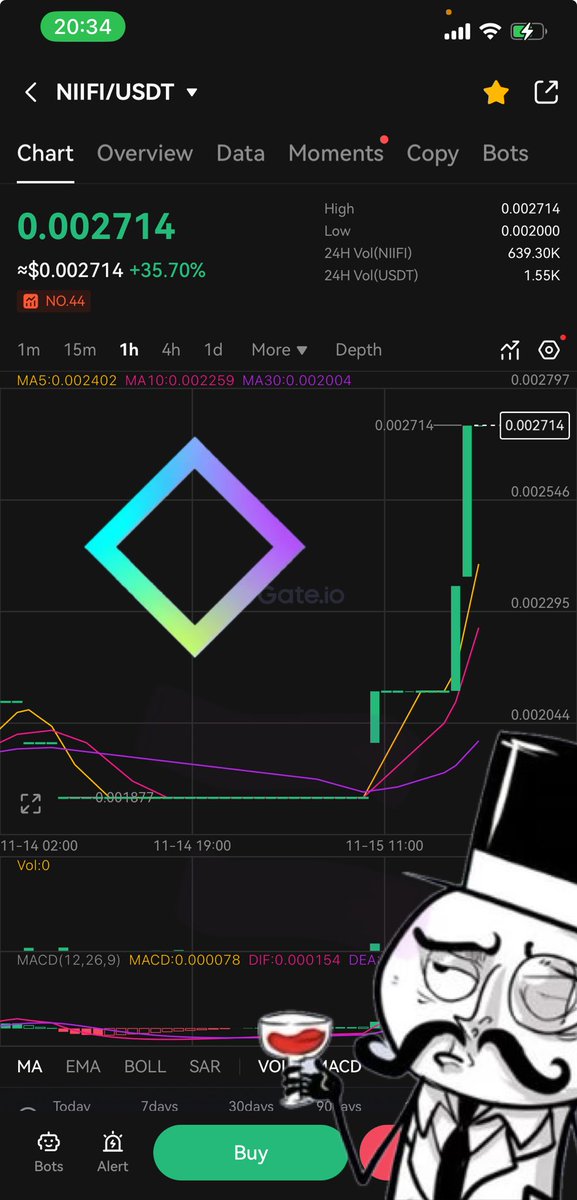Show the Depth chart view
The image size is (577, 1200).
(358, 350)
